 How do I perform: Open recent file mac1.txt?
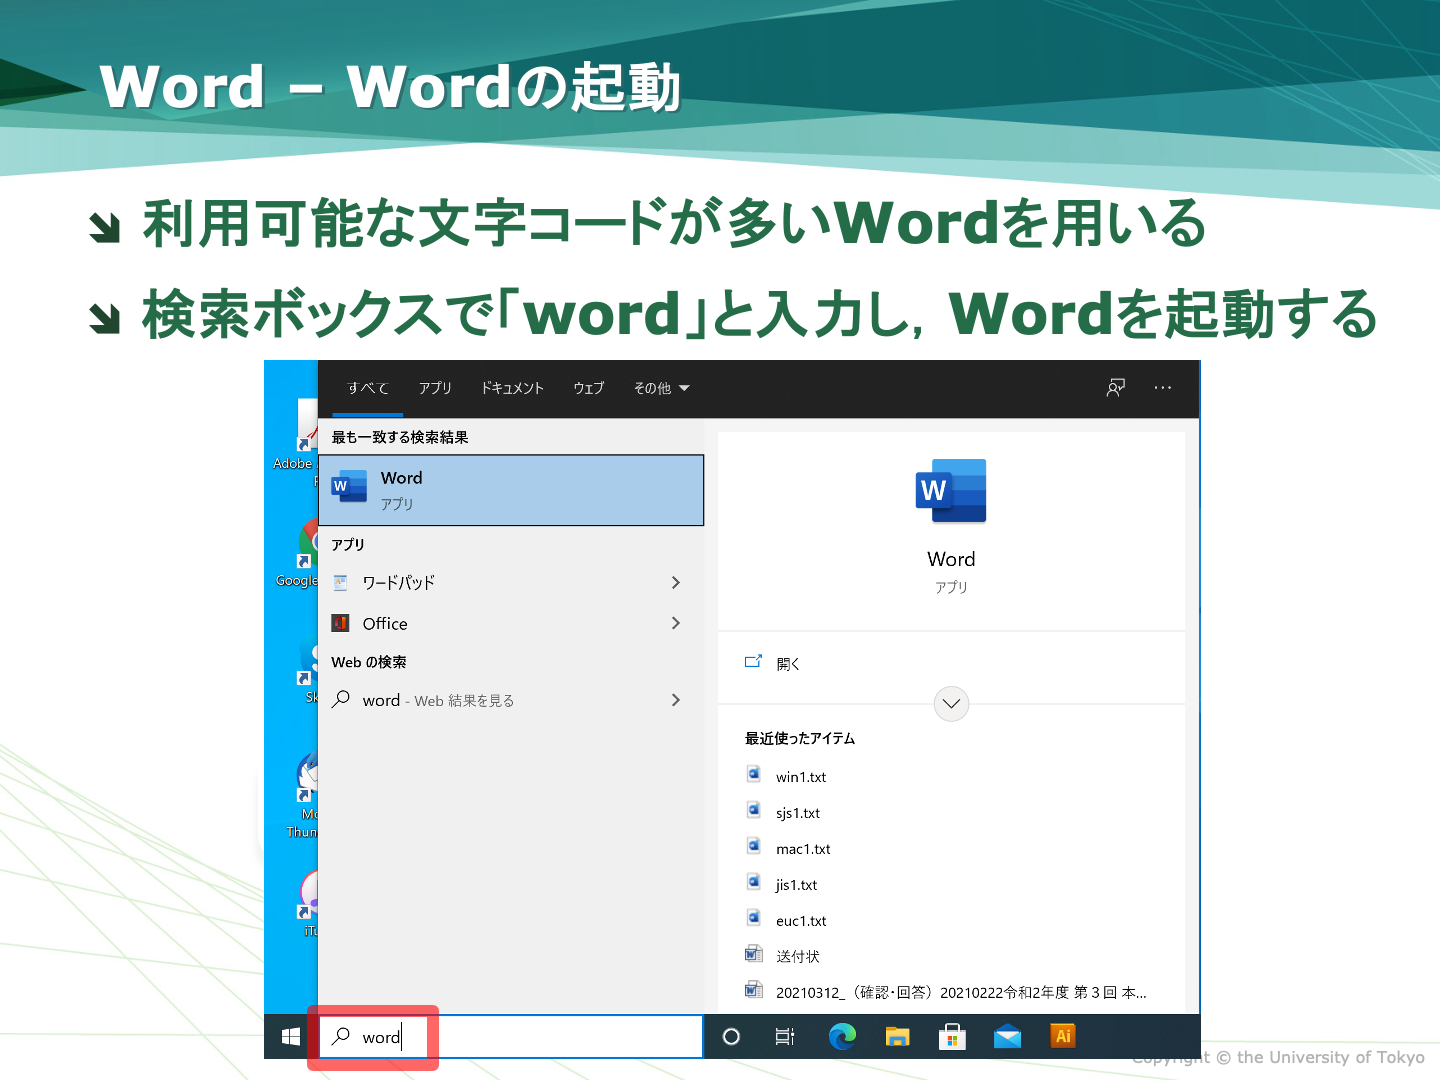coord(803,849)
